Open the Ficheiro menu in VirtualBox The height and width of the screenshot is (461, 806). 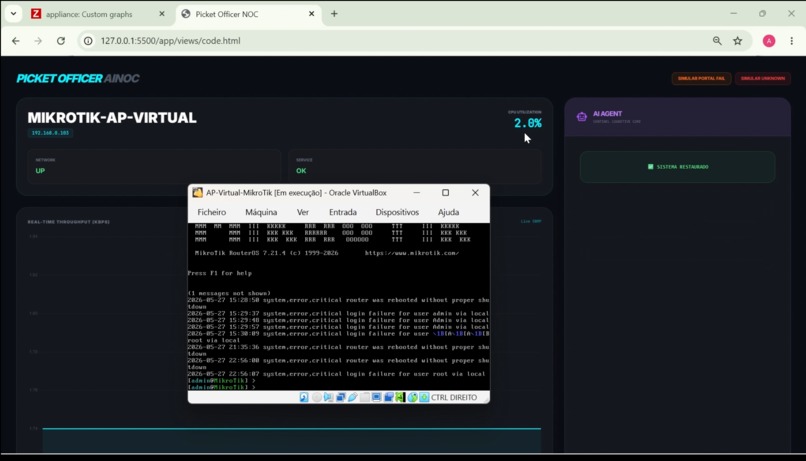point(212,212)
